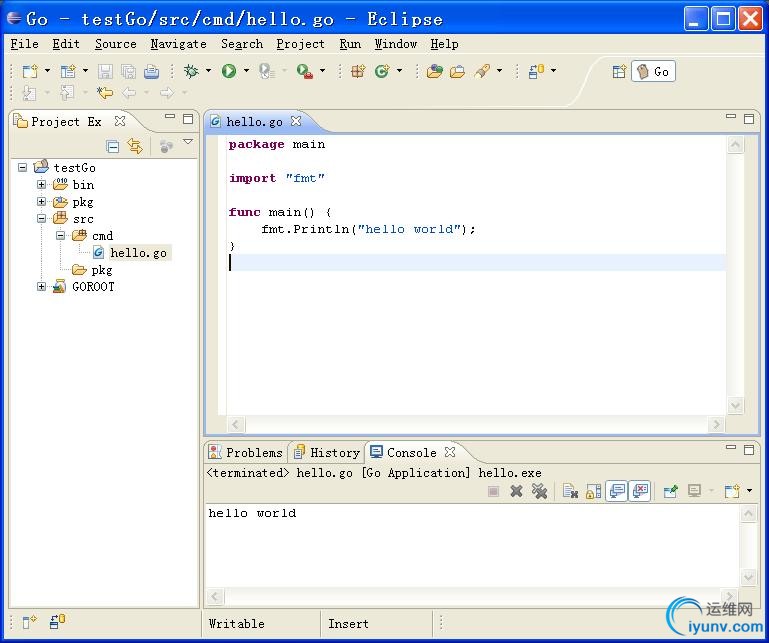Toggle Show Console on standard output
The width and height of the screenshot is (769, 643).
(617, 491)
